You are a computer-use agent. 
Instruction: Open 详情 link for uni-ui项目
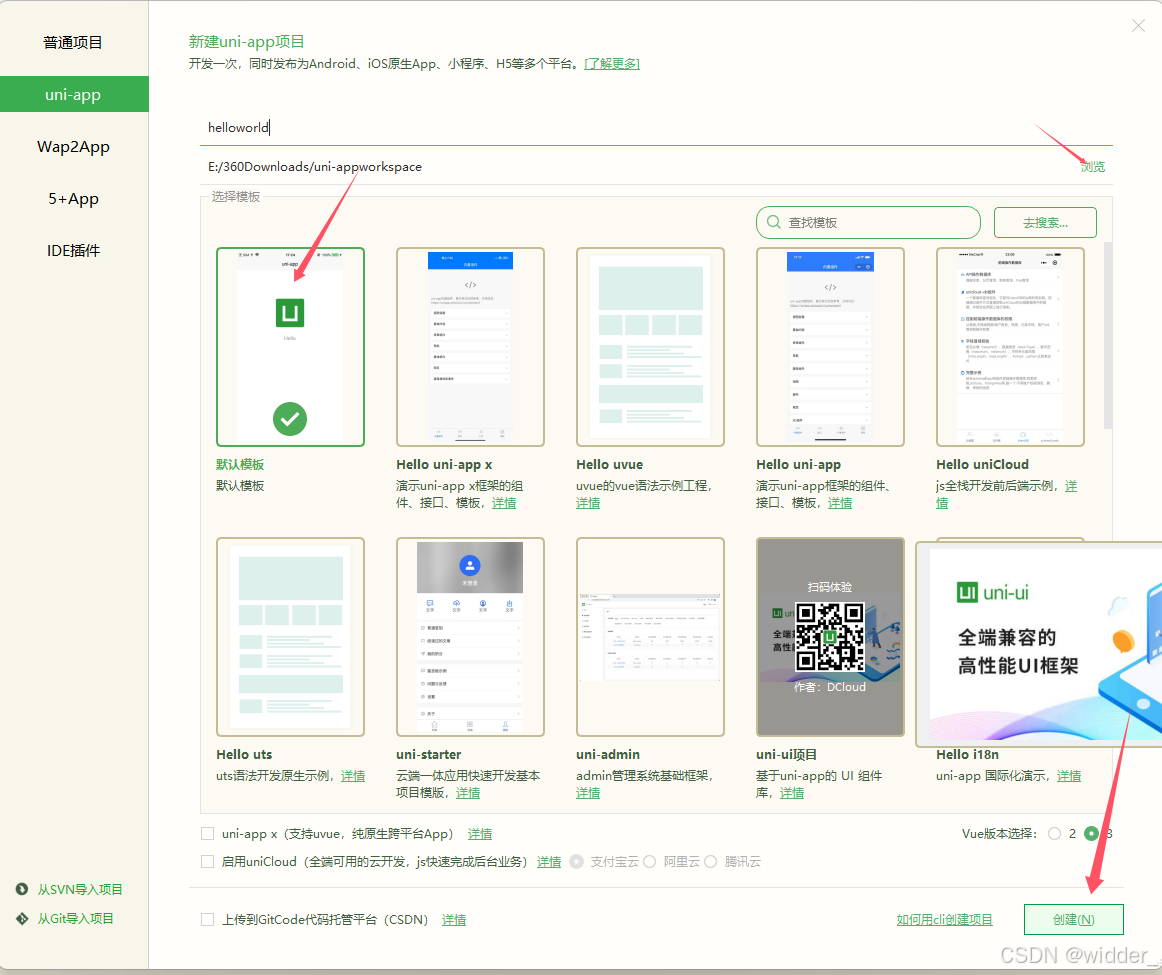coord(792,793)
